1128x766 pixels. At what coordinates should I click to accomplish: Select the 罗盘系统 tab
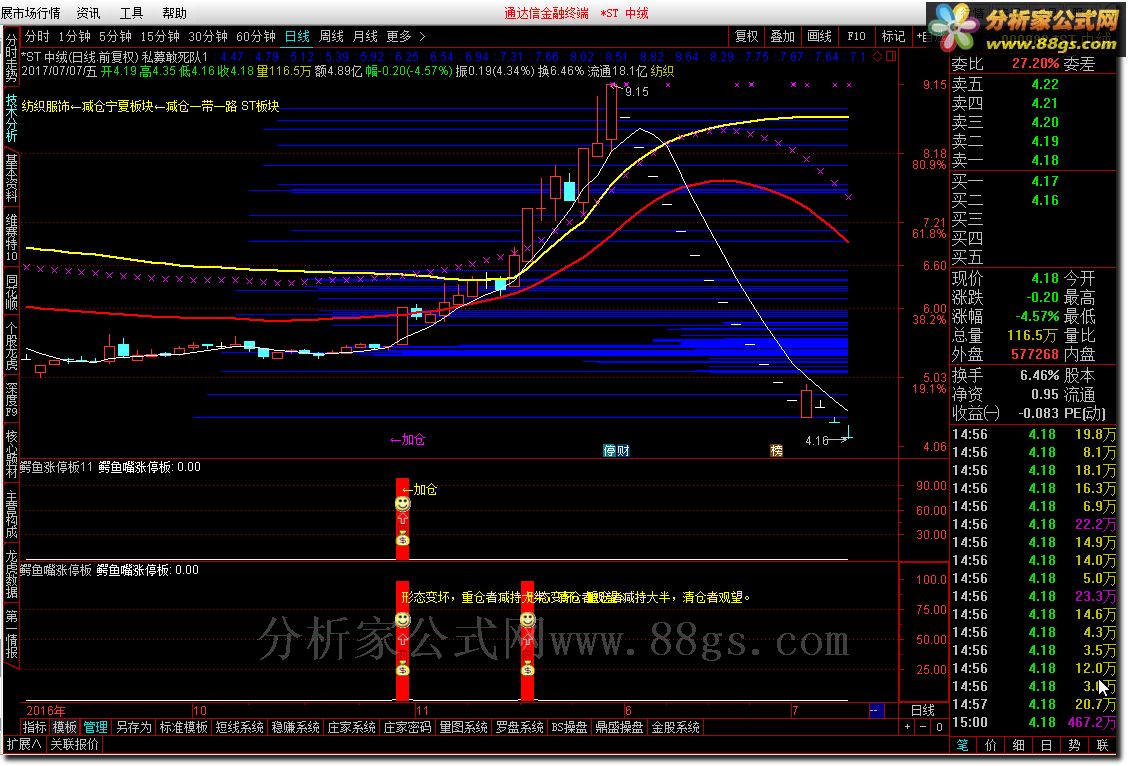[520, 727]
